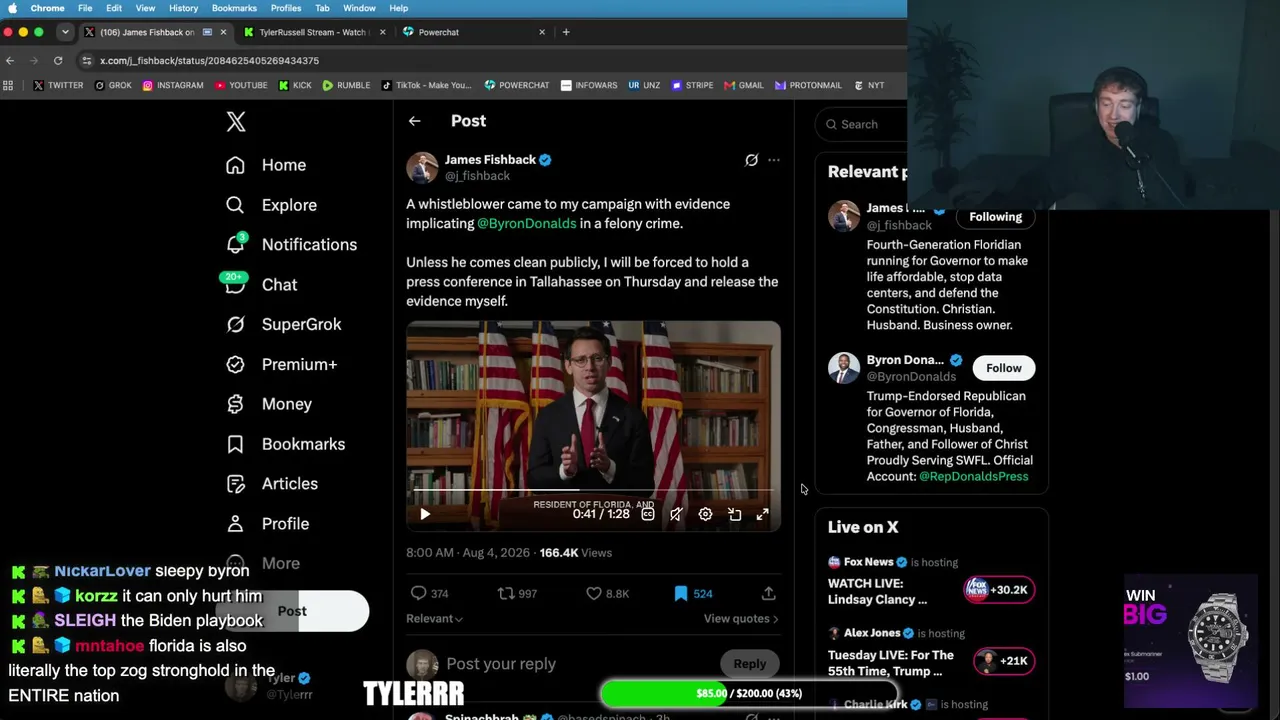Open the INSTAGRAM bookmark
The height and width of the screenshot is (720, 1280).
tap(173, 86)
